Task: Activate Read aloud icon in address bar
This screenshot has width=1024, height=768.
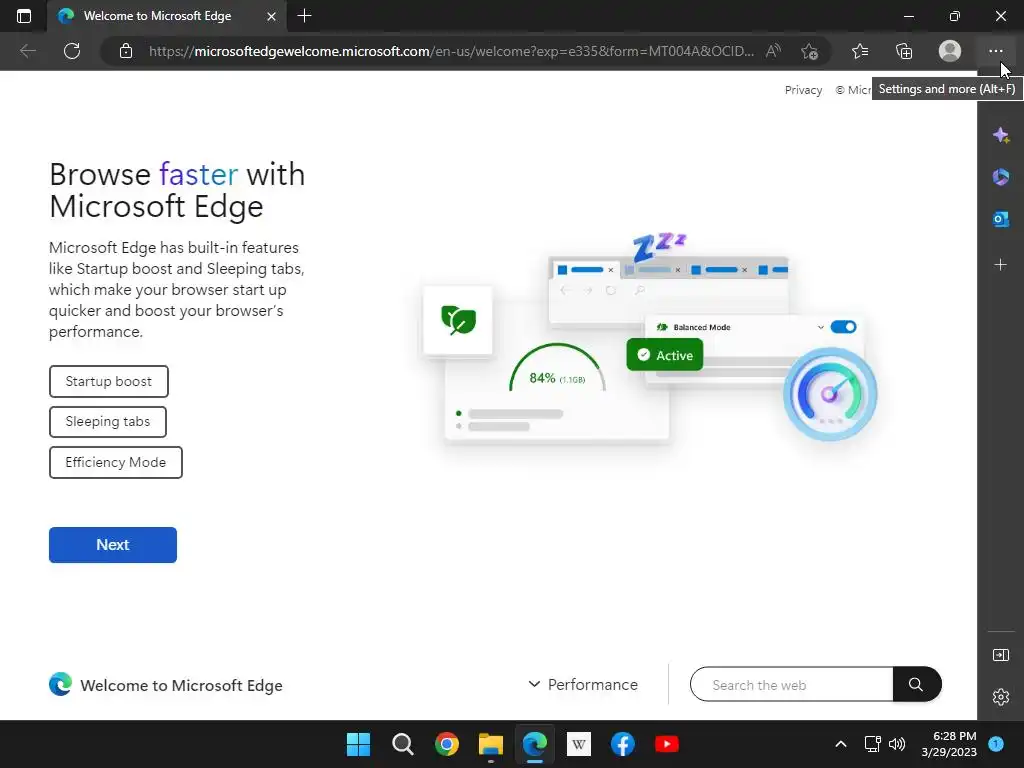Action: click(773, 51)
